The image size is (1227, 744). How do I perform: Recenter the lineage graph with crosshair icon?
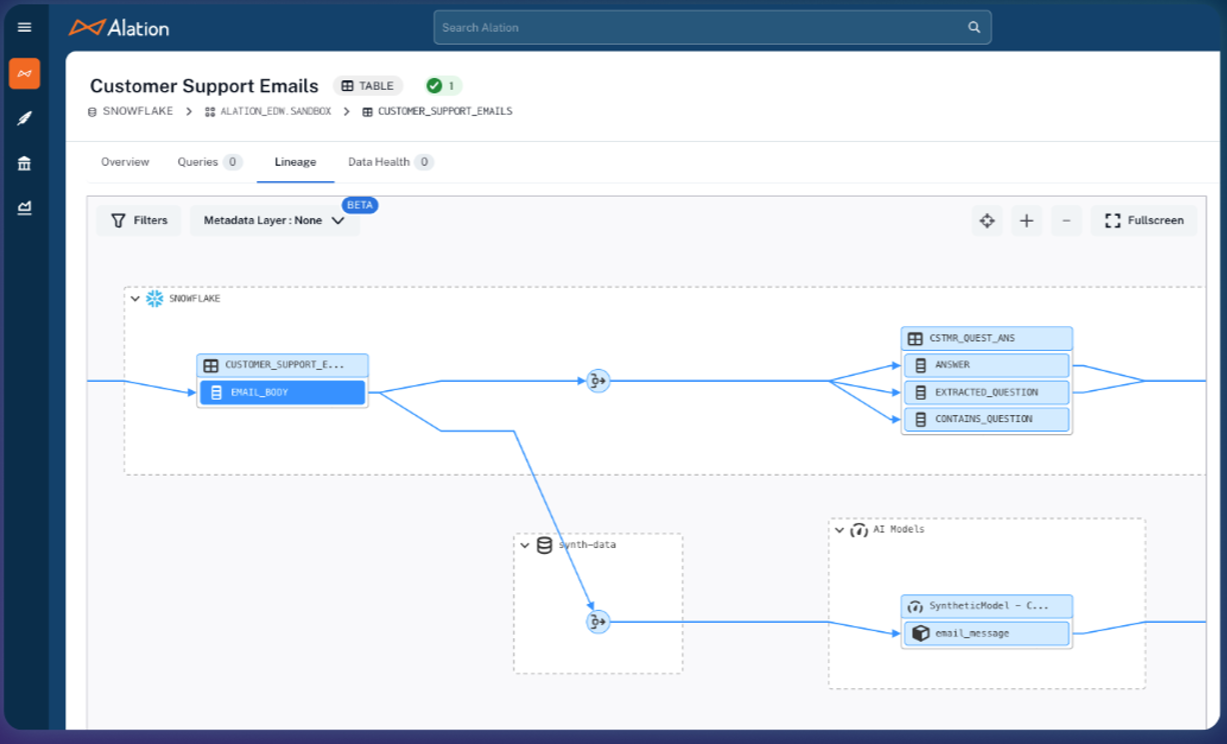tap(987, 221)
